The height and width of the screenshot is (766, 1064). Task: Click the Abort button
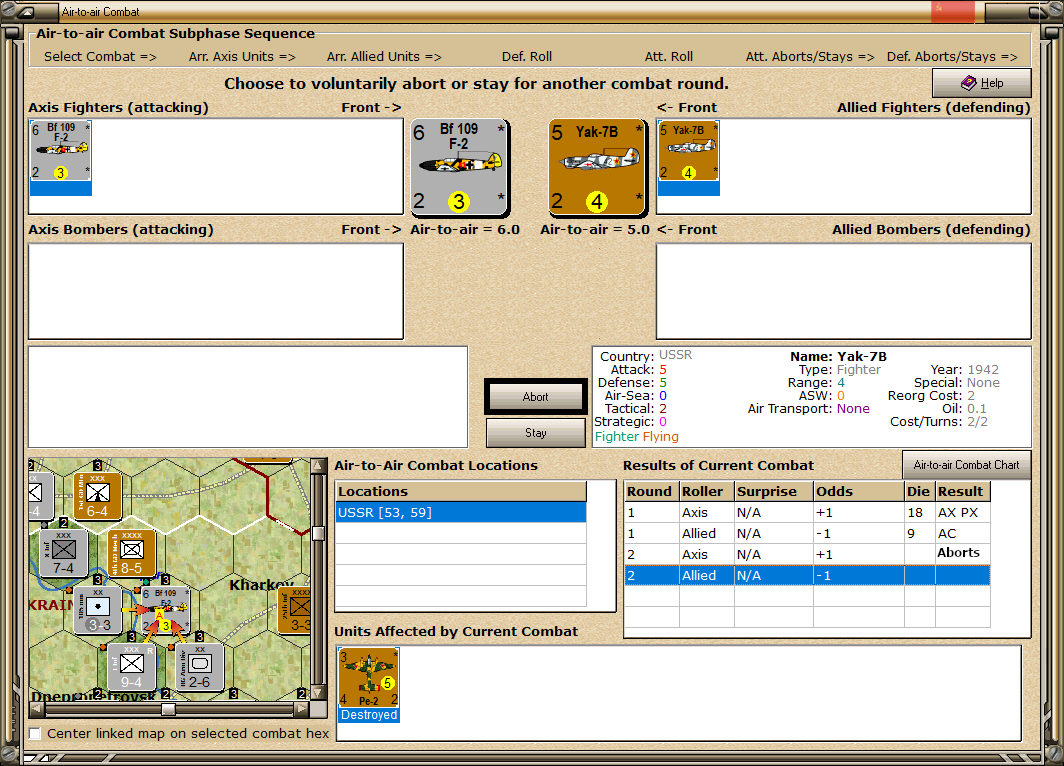[x=535, y=397]
